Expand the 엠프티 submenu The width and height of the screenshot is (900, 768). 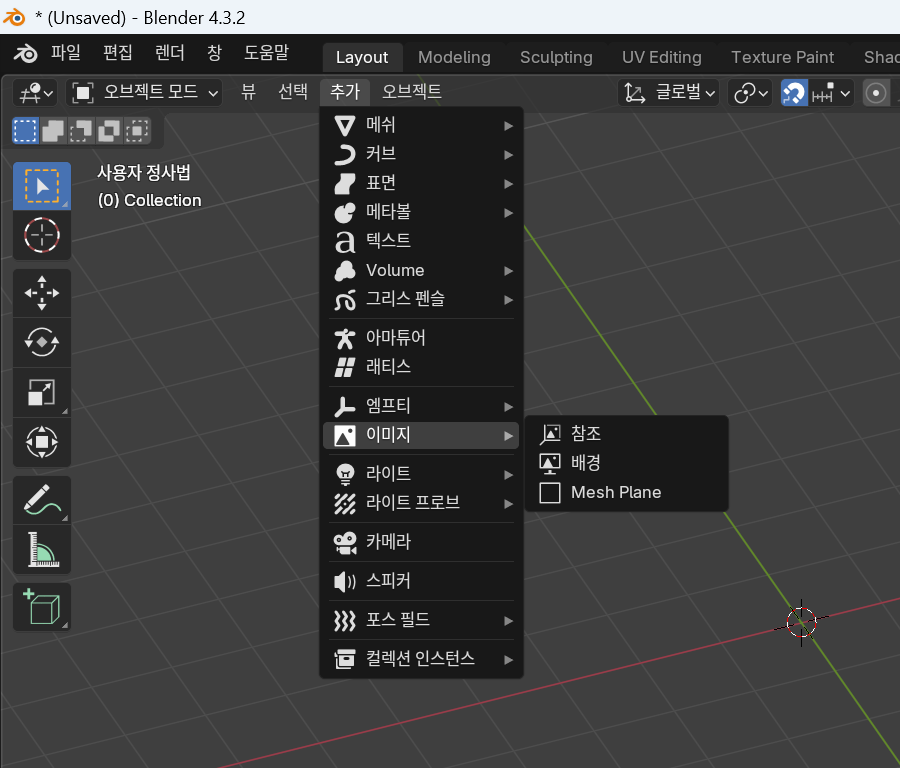point(421,406)
